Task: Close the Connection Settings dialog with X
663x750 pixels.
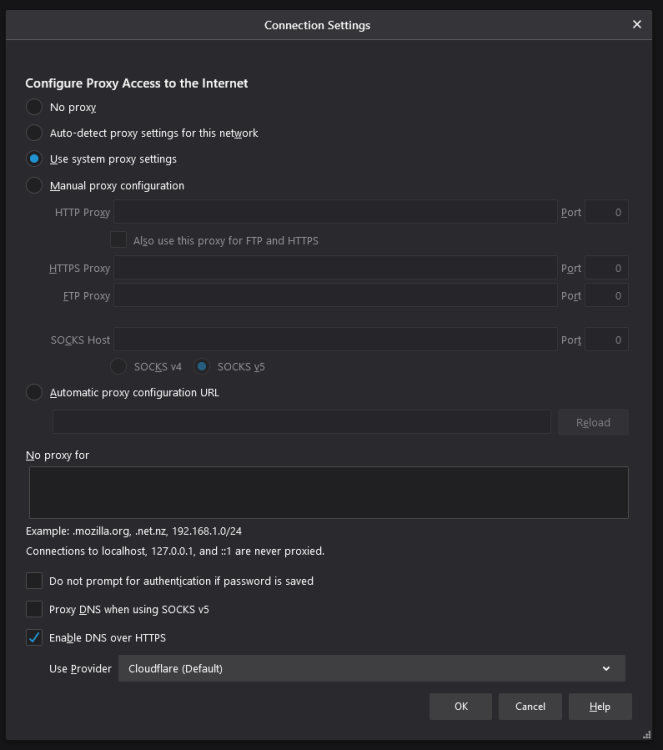Action: pos(637,24)
